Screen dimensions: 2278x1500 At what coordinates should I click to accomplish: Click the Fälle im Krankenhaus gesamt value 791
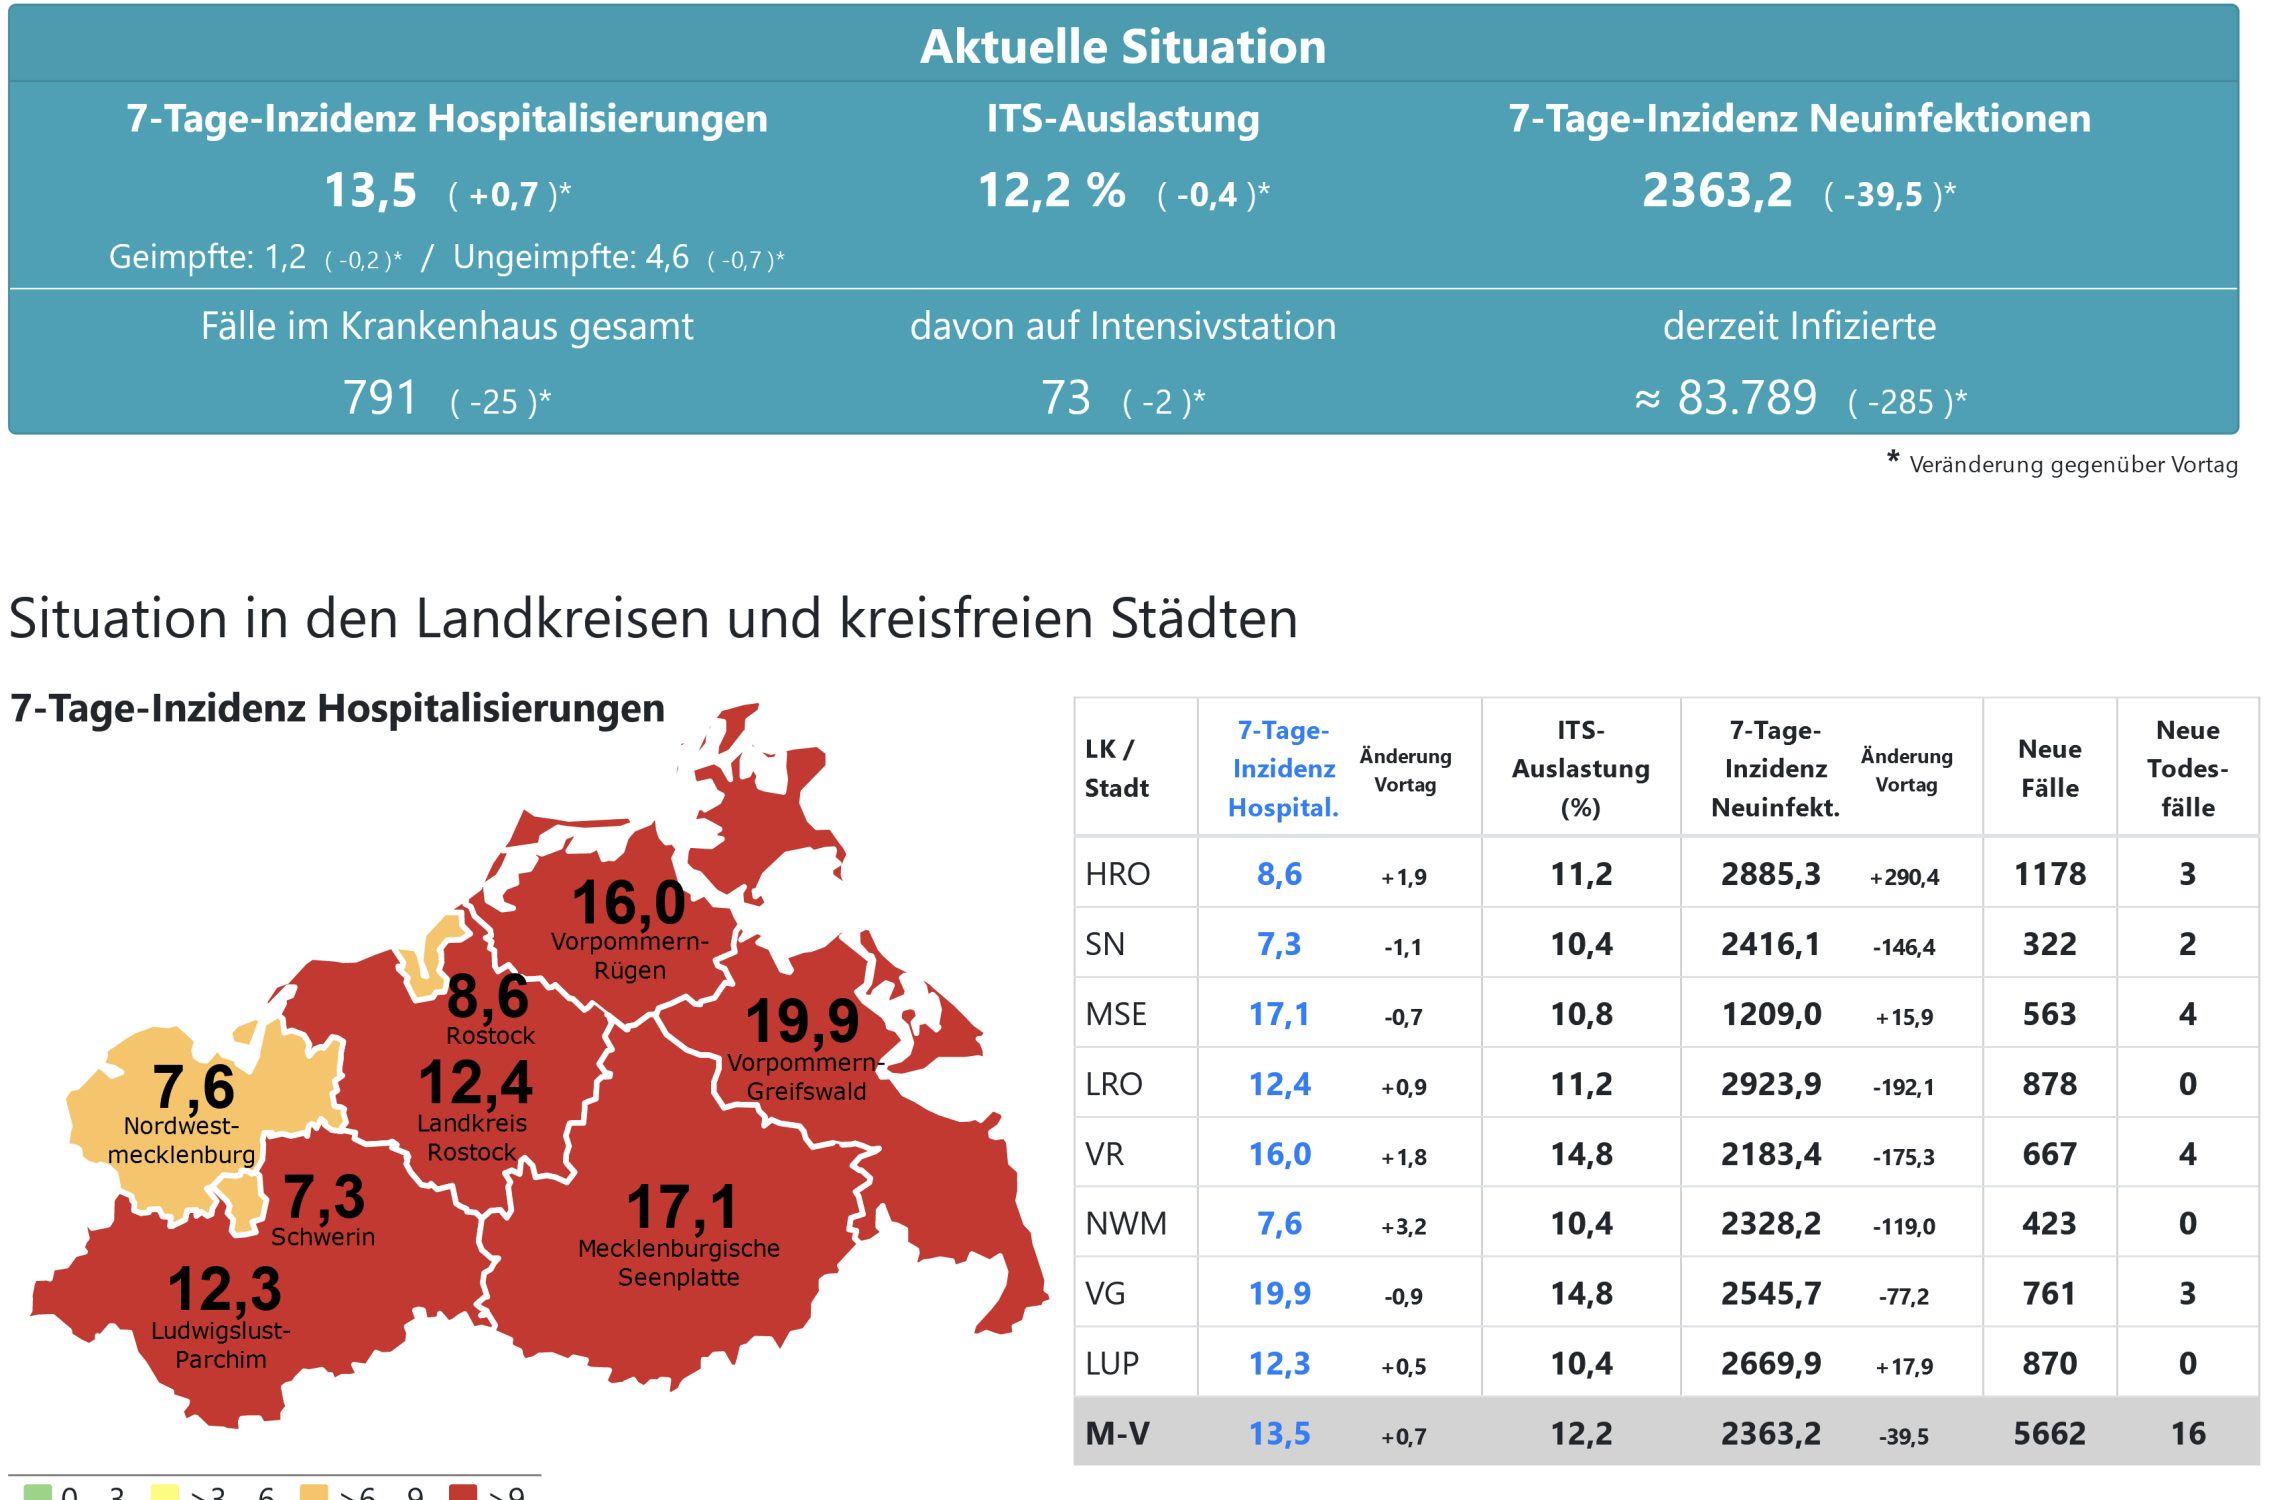(x=380, y=398)
